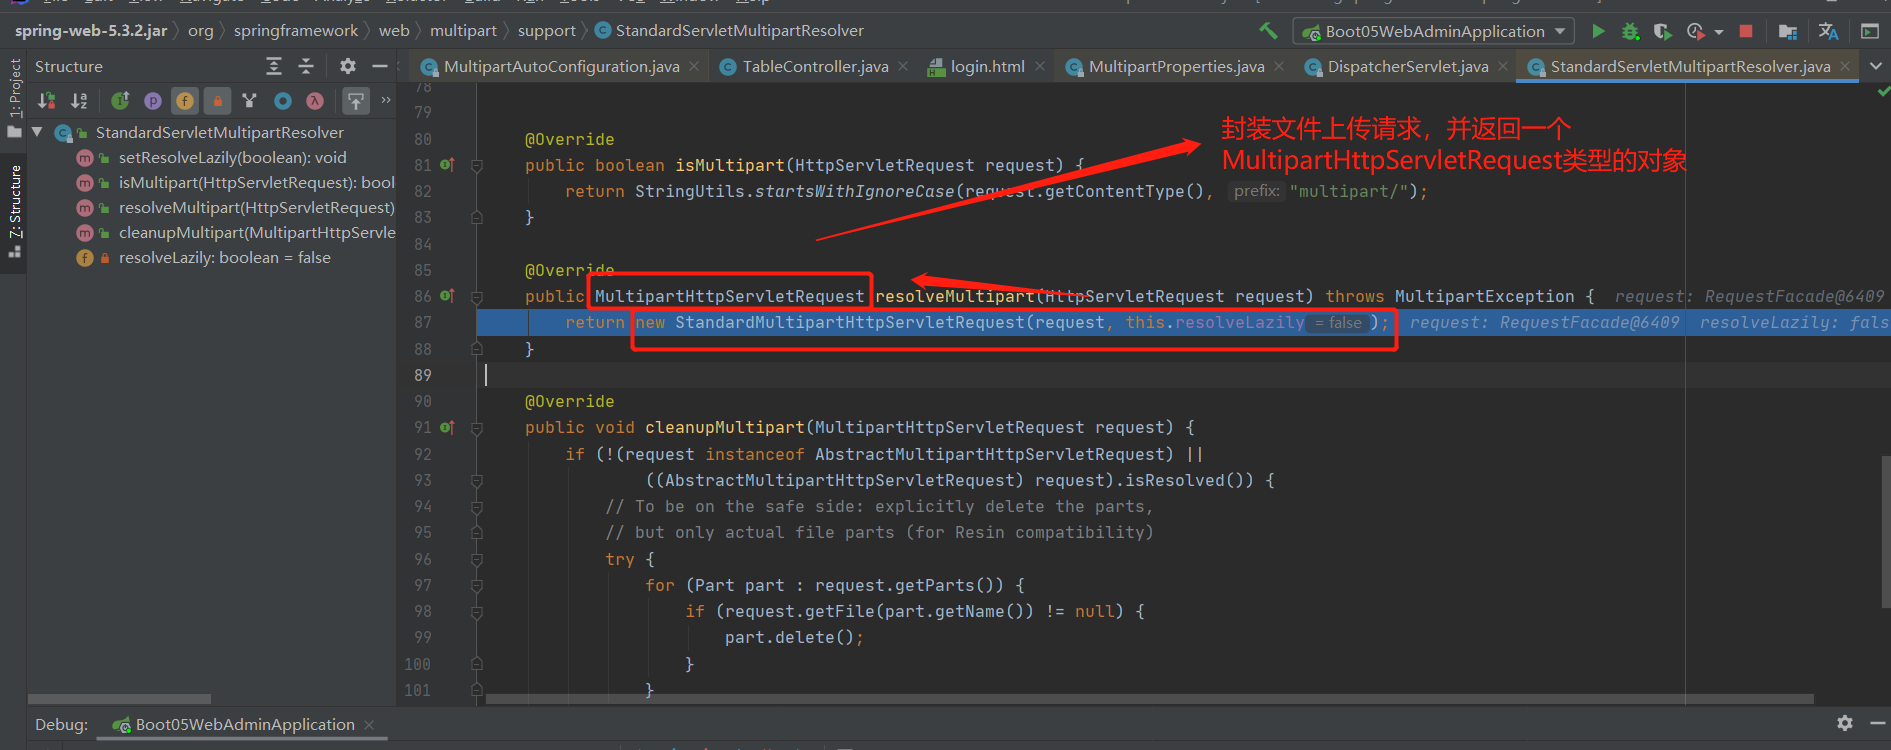Click the group by fork icon in Structure

point(250,100)
